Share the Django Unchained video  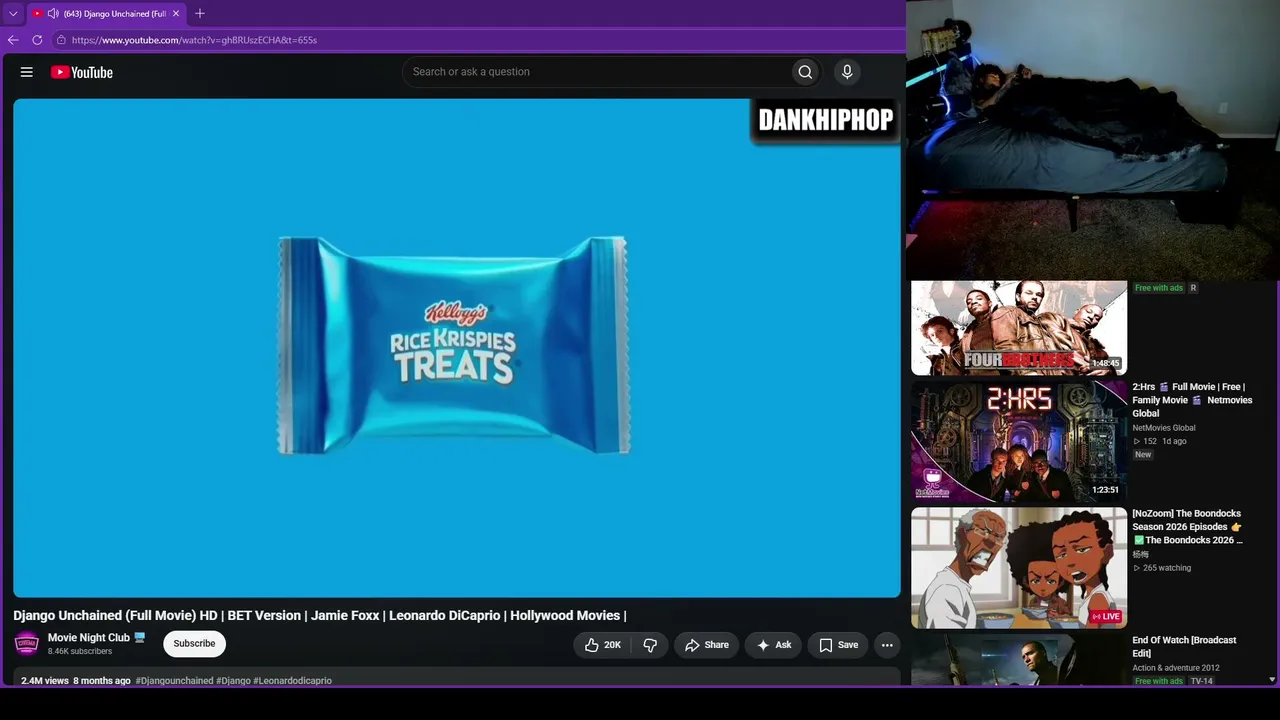pyautogui.click(x=706, y=645)
